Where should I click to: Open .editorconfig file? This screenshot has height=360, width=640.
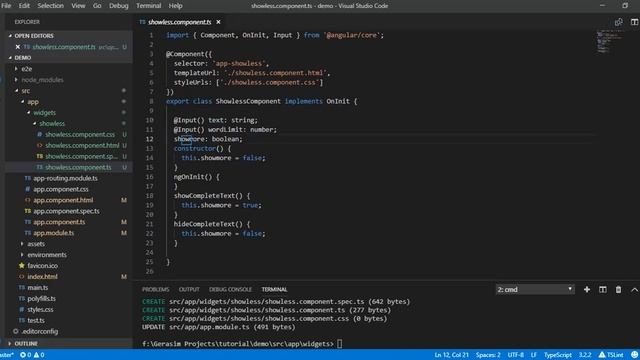pos(40,331)
